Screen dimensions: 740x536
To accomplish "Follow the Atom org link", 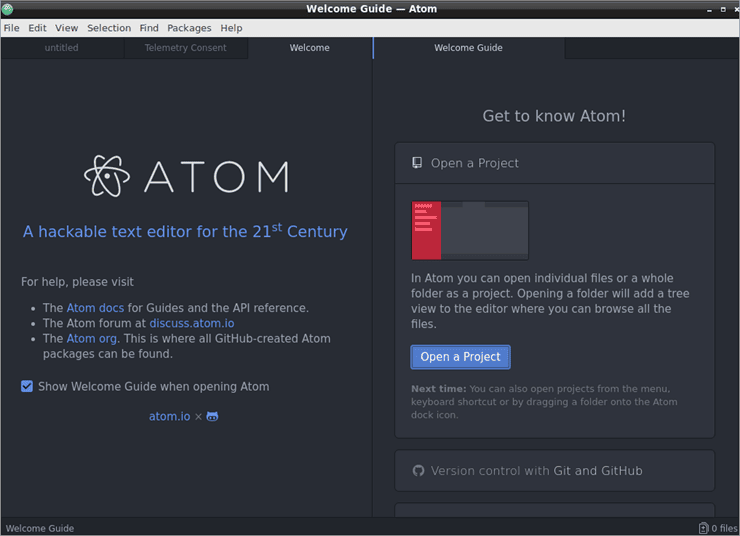I will click(x=92, y=339).
